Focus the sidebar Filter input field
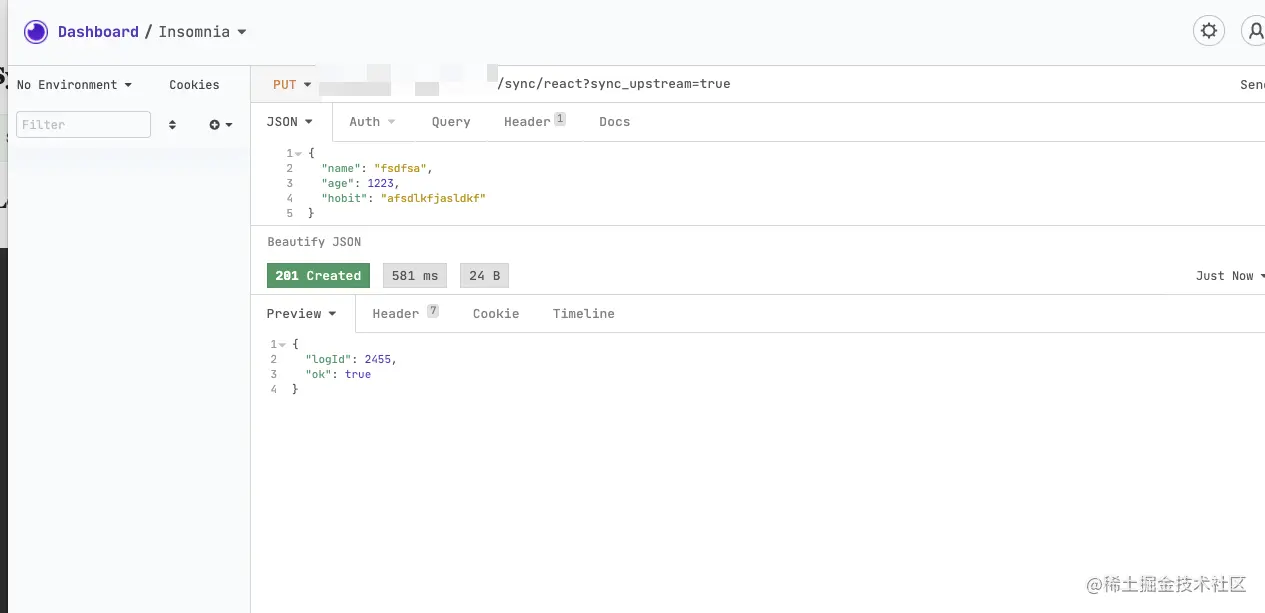The width and height of the screenshot is (1265, 613). click(84, 125)
